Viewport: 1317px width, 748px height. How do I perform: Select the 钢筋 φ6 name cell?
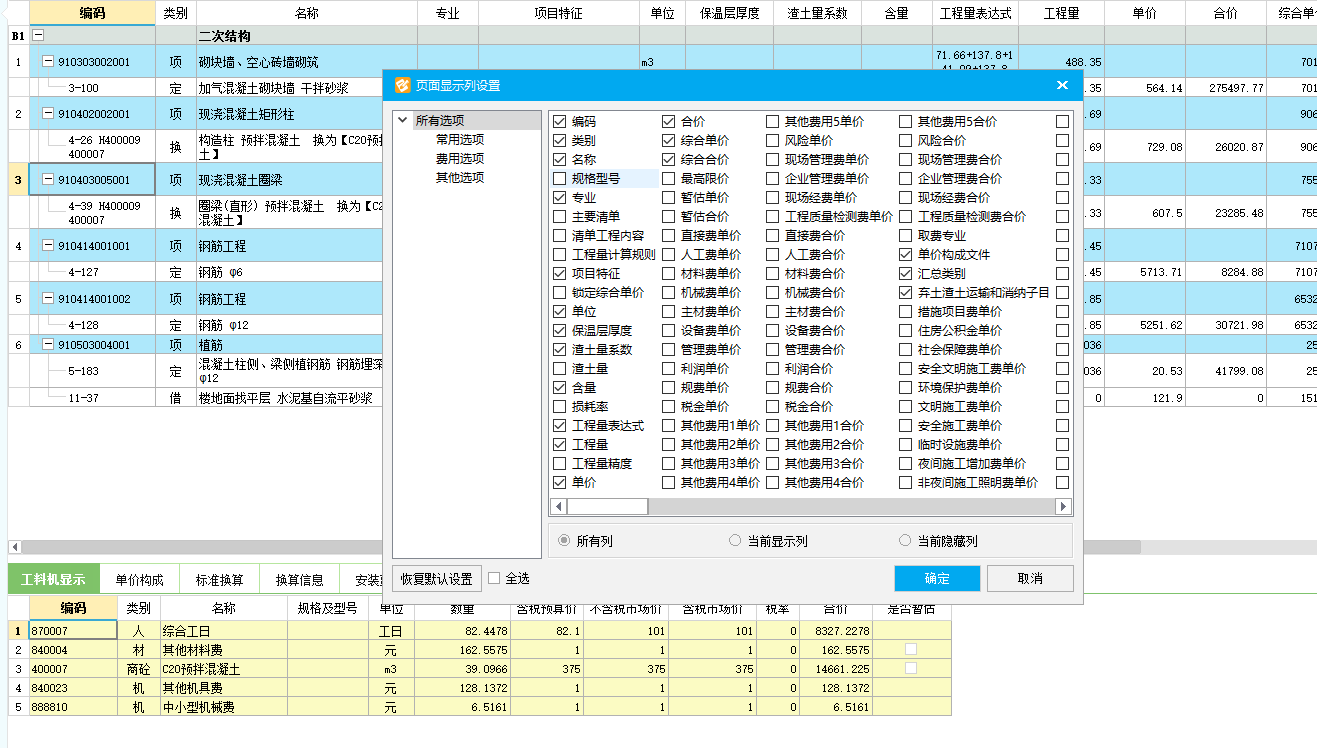[306, 272]
